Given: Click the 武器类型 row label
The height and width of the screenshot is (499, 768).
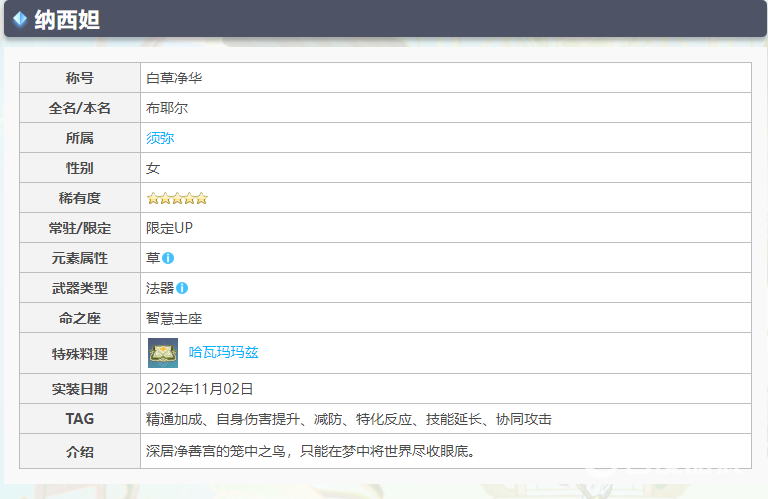Looking at the screenshot, I should coord(80,288).
